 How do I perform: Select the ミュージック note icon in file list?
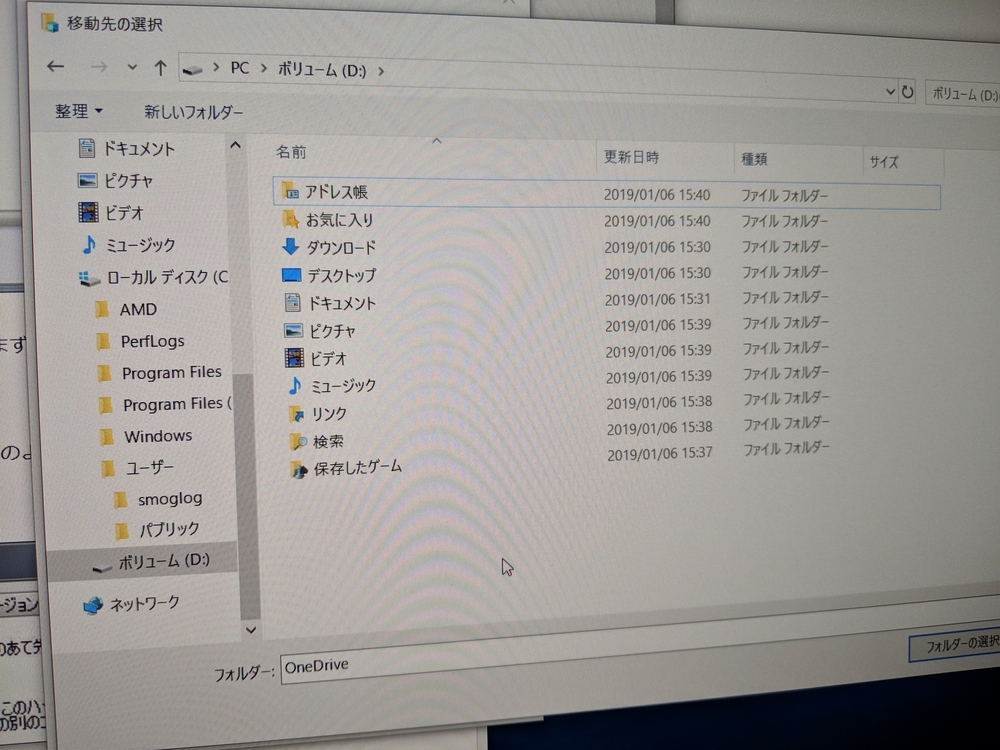pos(295,385)
